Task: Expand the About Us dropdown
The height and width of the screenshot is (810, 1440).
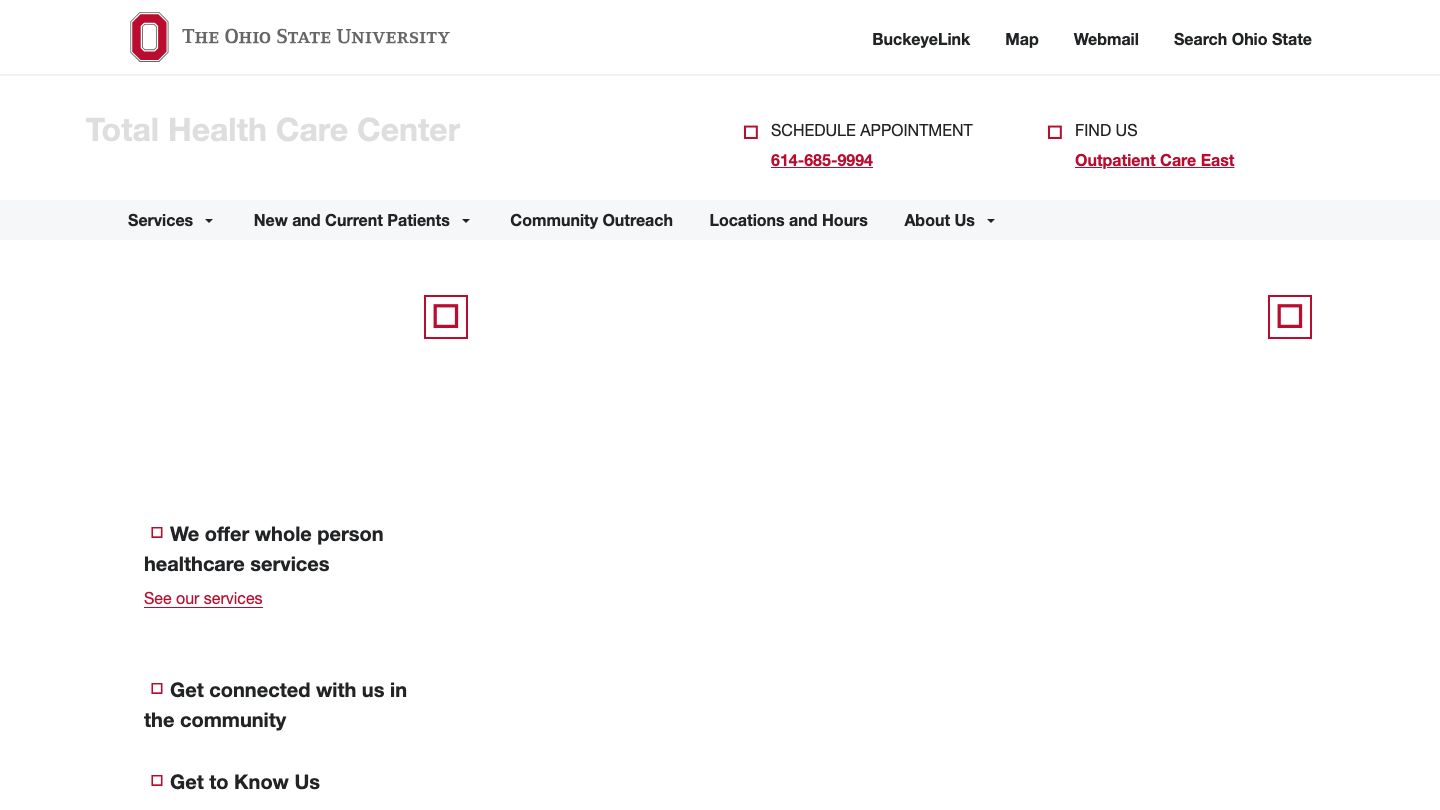Action: click(949, 220)
